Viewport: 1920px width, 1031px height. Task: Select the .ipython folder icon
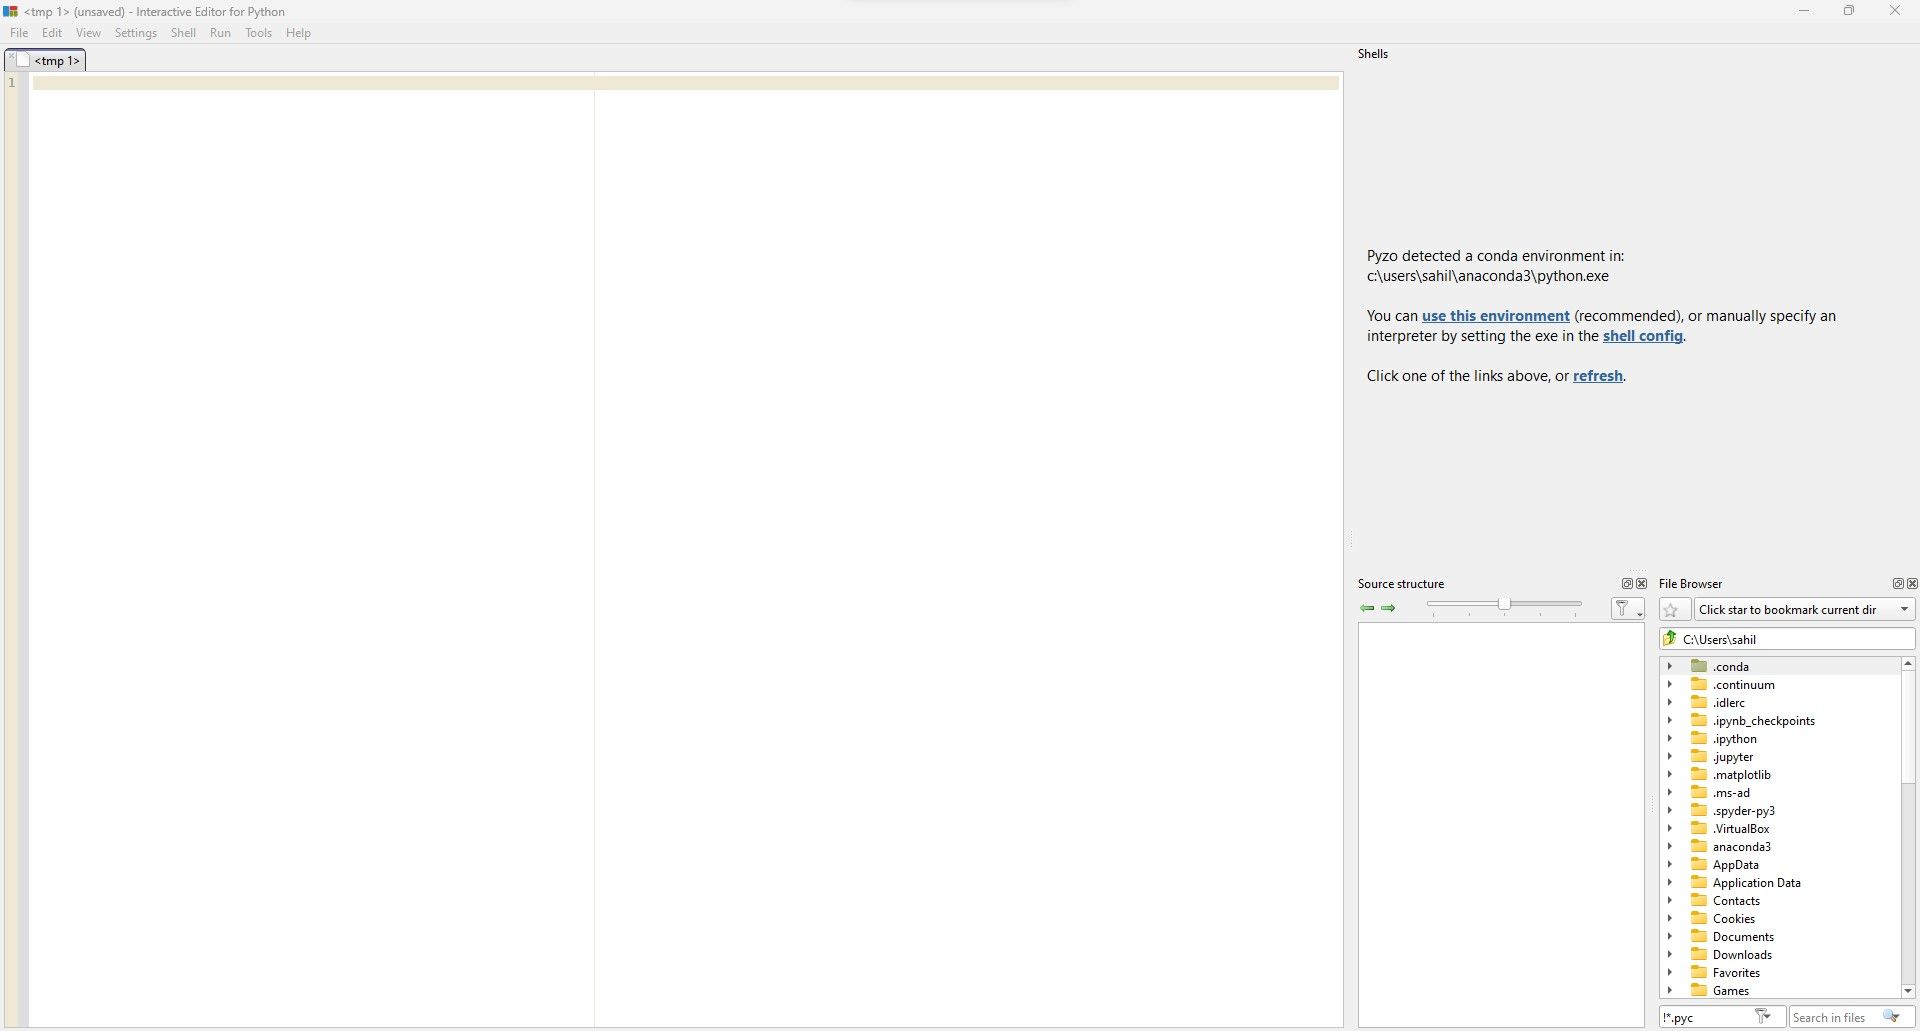coord(1699,738)
